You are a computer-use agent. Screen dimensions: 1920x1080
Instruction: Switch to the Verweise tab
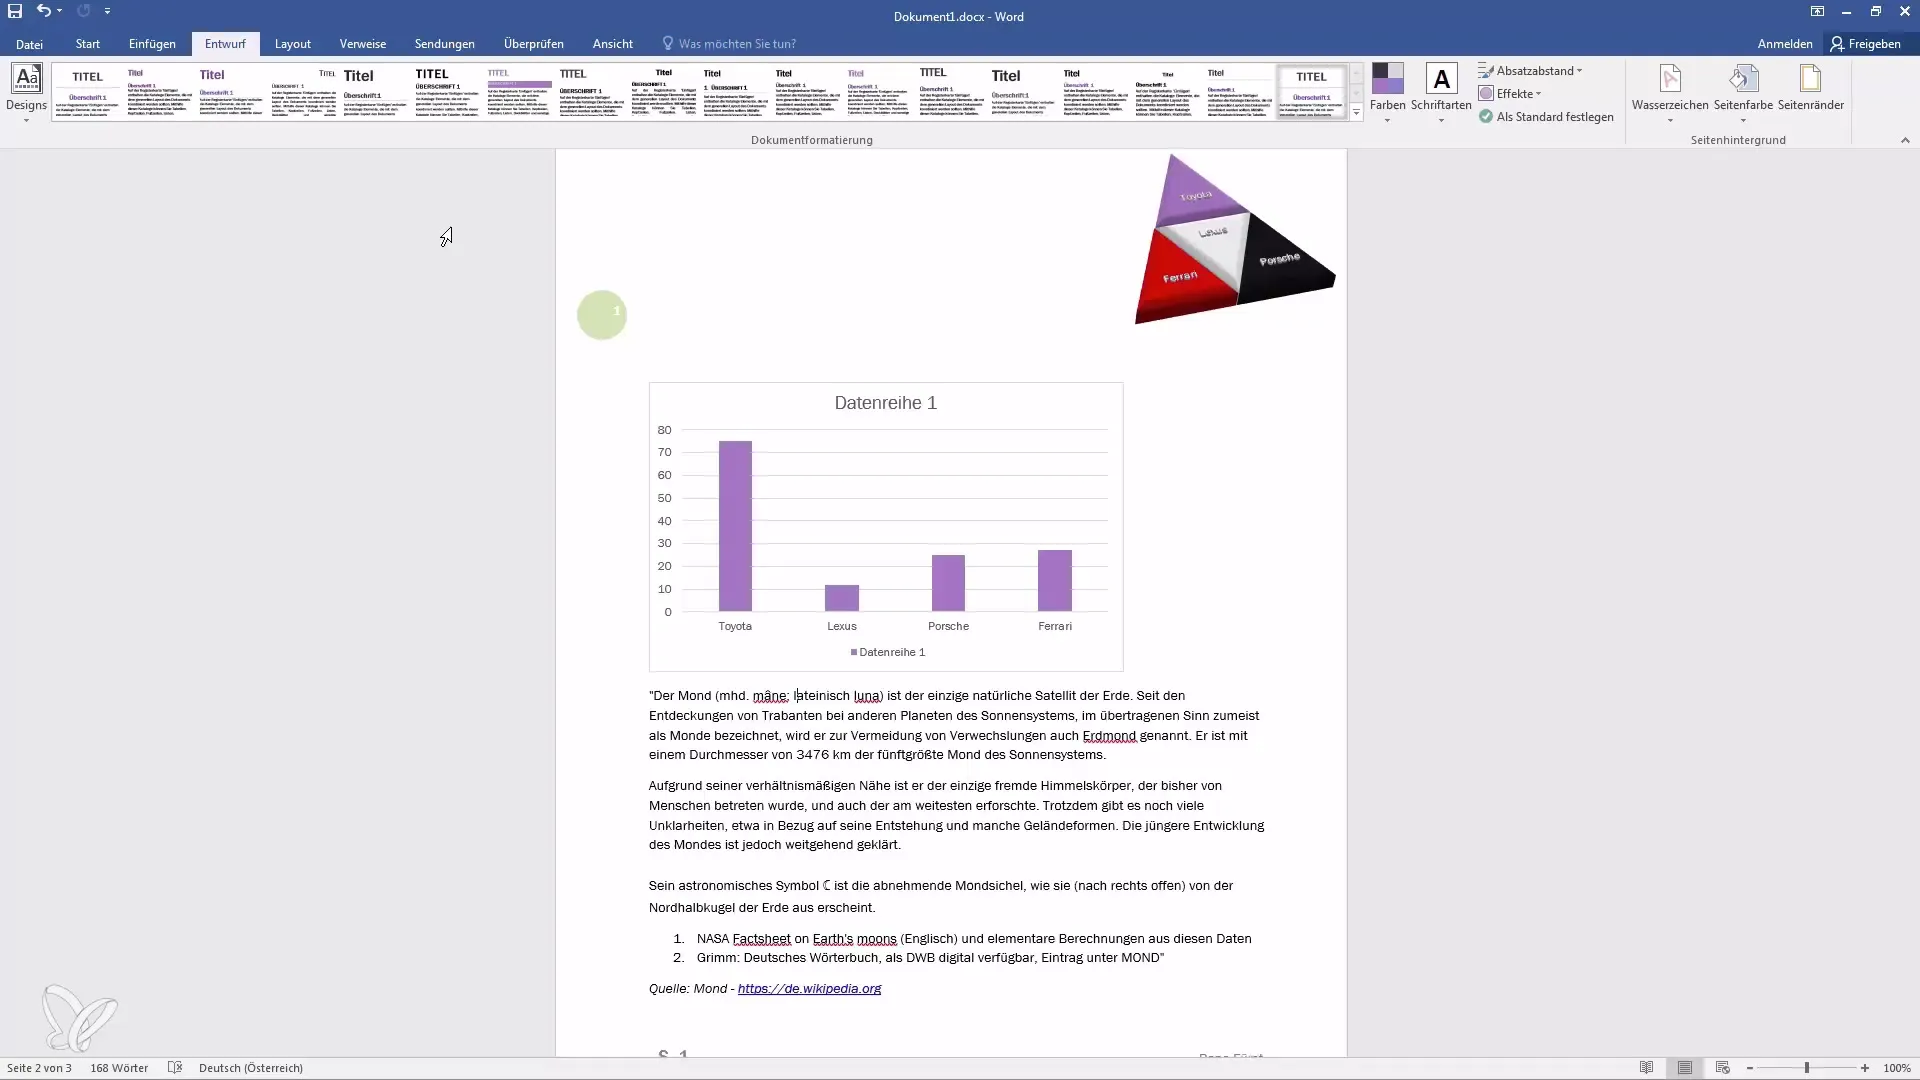pos(362,44)
